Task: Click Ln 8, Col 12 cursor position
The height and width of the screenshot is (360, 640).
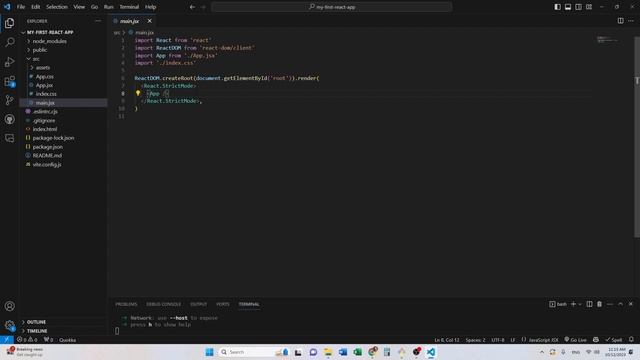Action: point(447,340)
